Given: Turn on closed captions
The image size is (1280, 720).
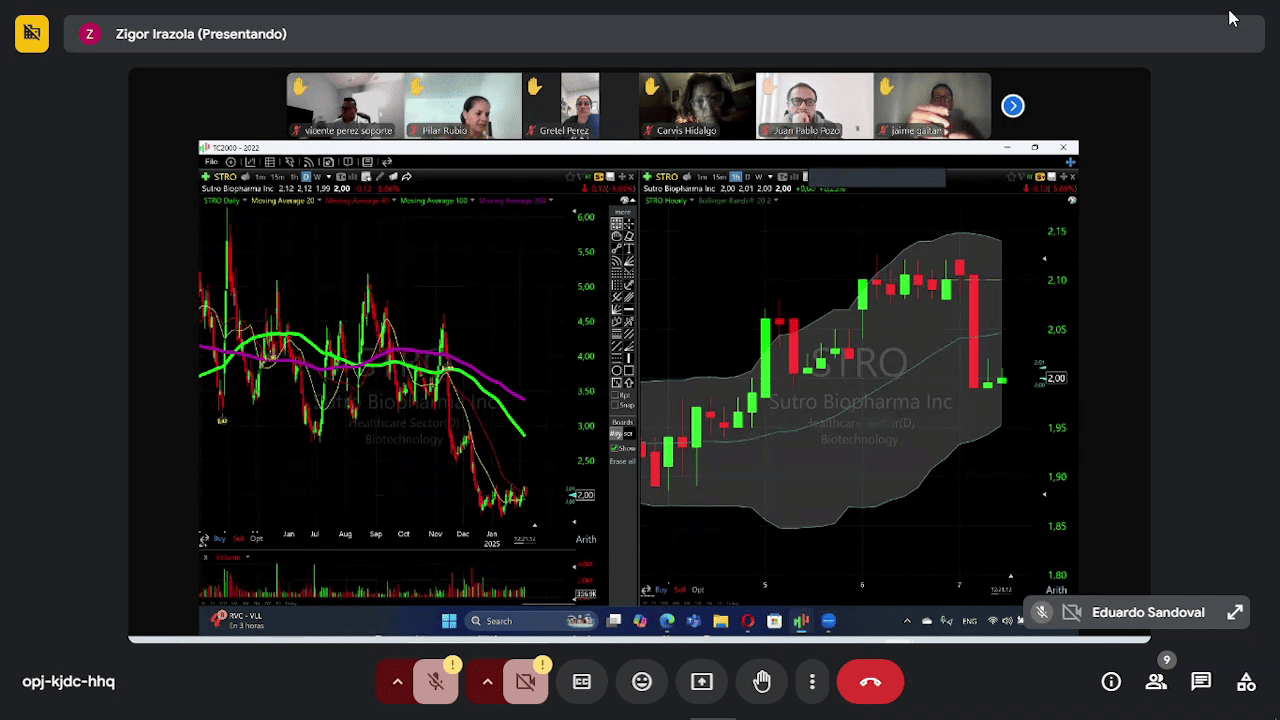Looking at the screenshot, I should [x=582, y=682].
